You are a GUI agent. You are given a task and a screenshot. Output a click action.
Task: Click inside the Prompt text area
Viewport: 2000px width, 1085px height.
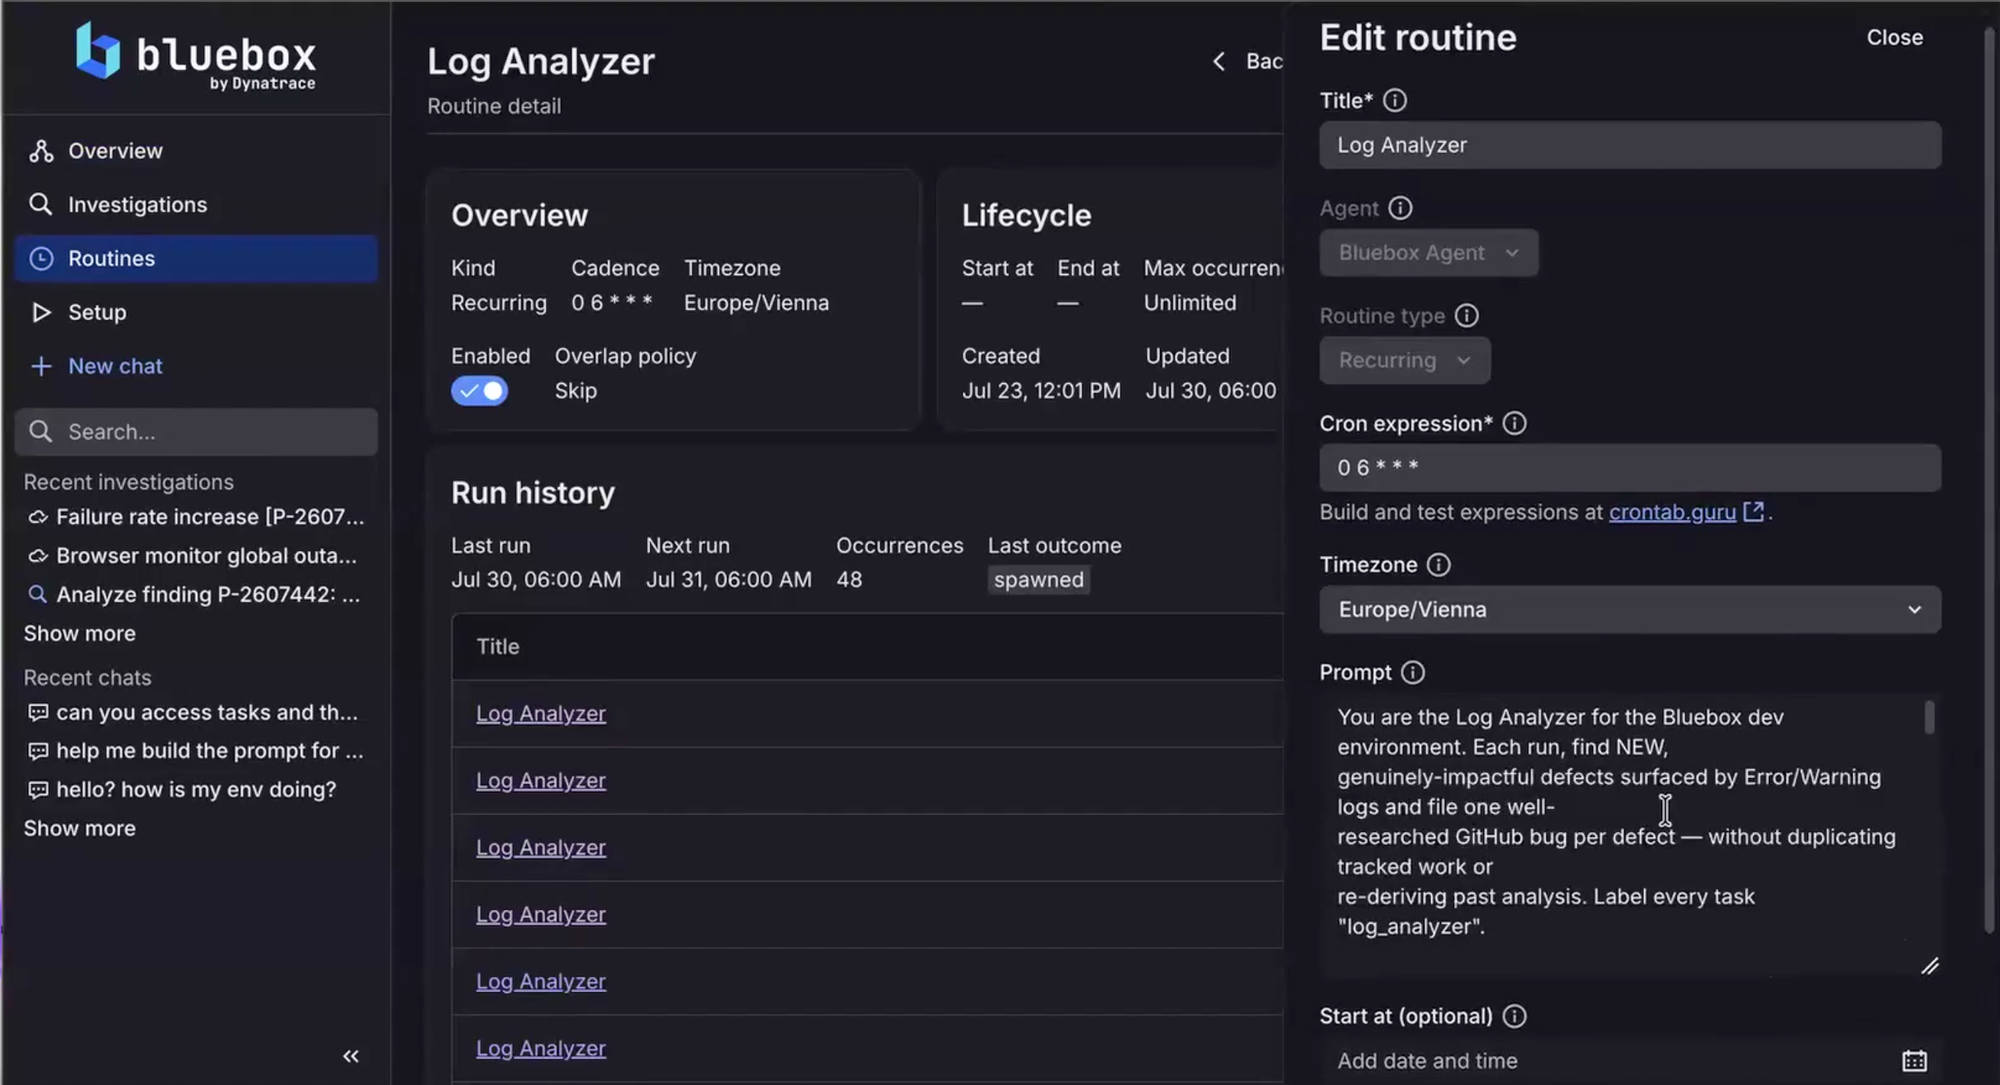1630,836
